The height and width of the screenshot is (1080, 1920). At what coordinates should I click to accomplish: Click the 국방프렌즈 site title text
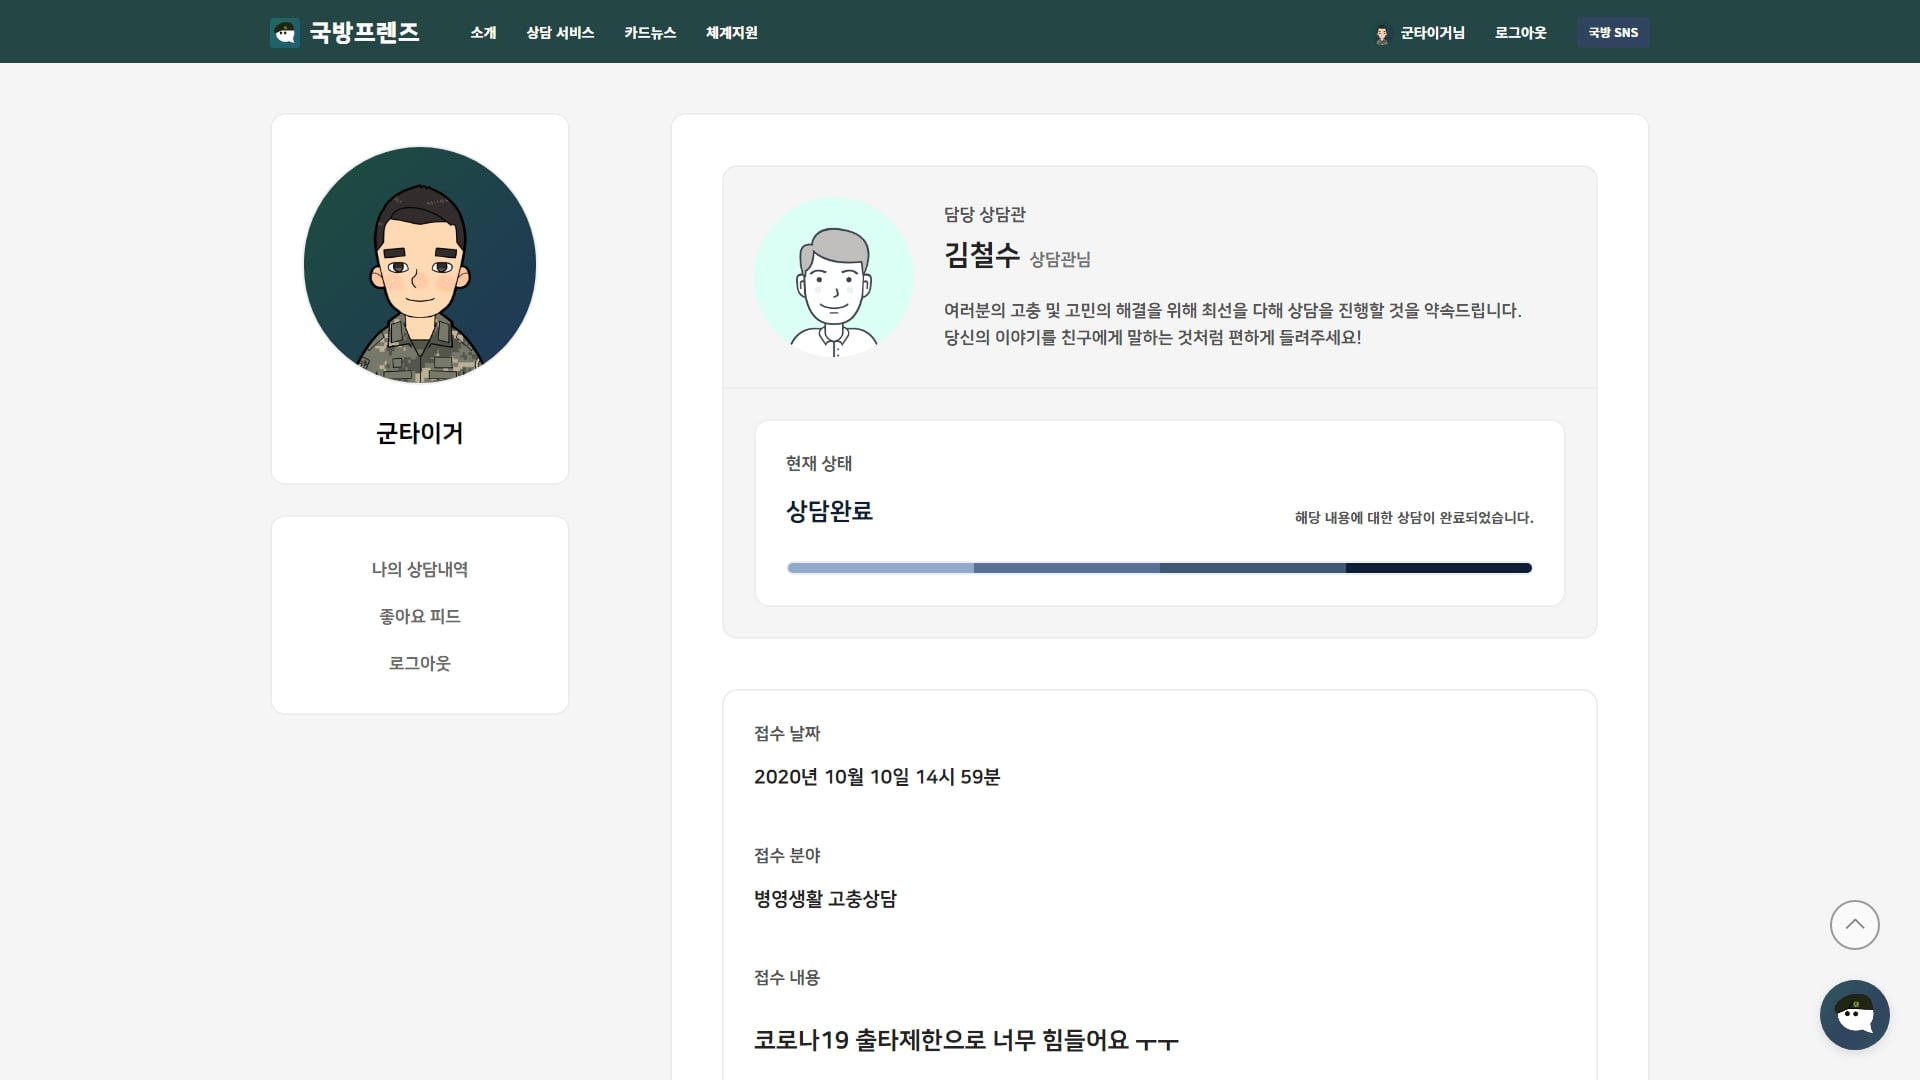pyautogui.click(x=364, y=33)
